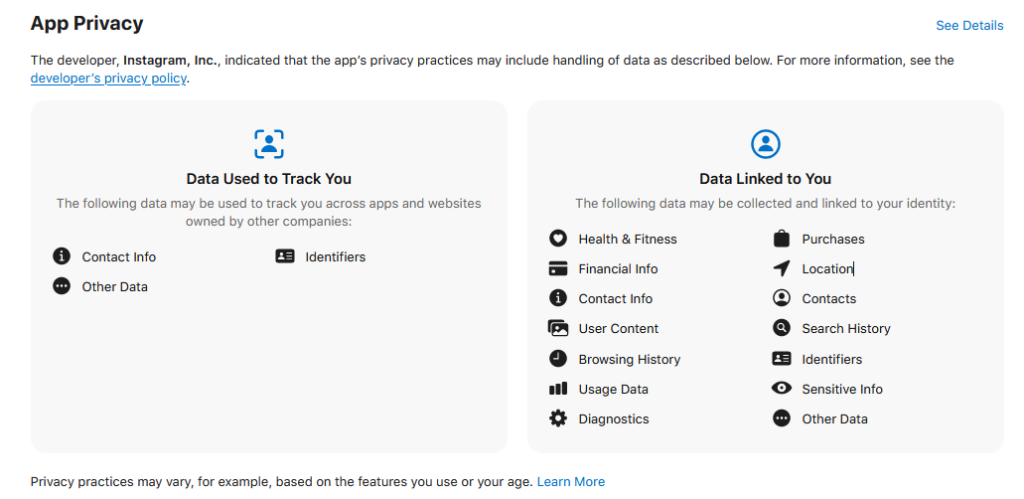
Task: Click the Diagnostics gear icon
Action: 558,419
